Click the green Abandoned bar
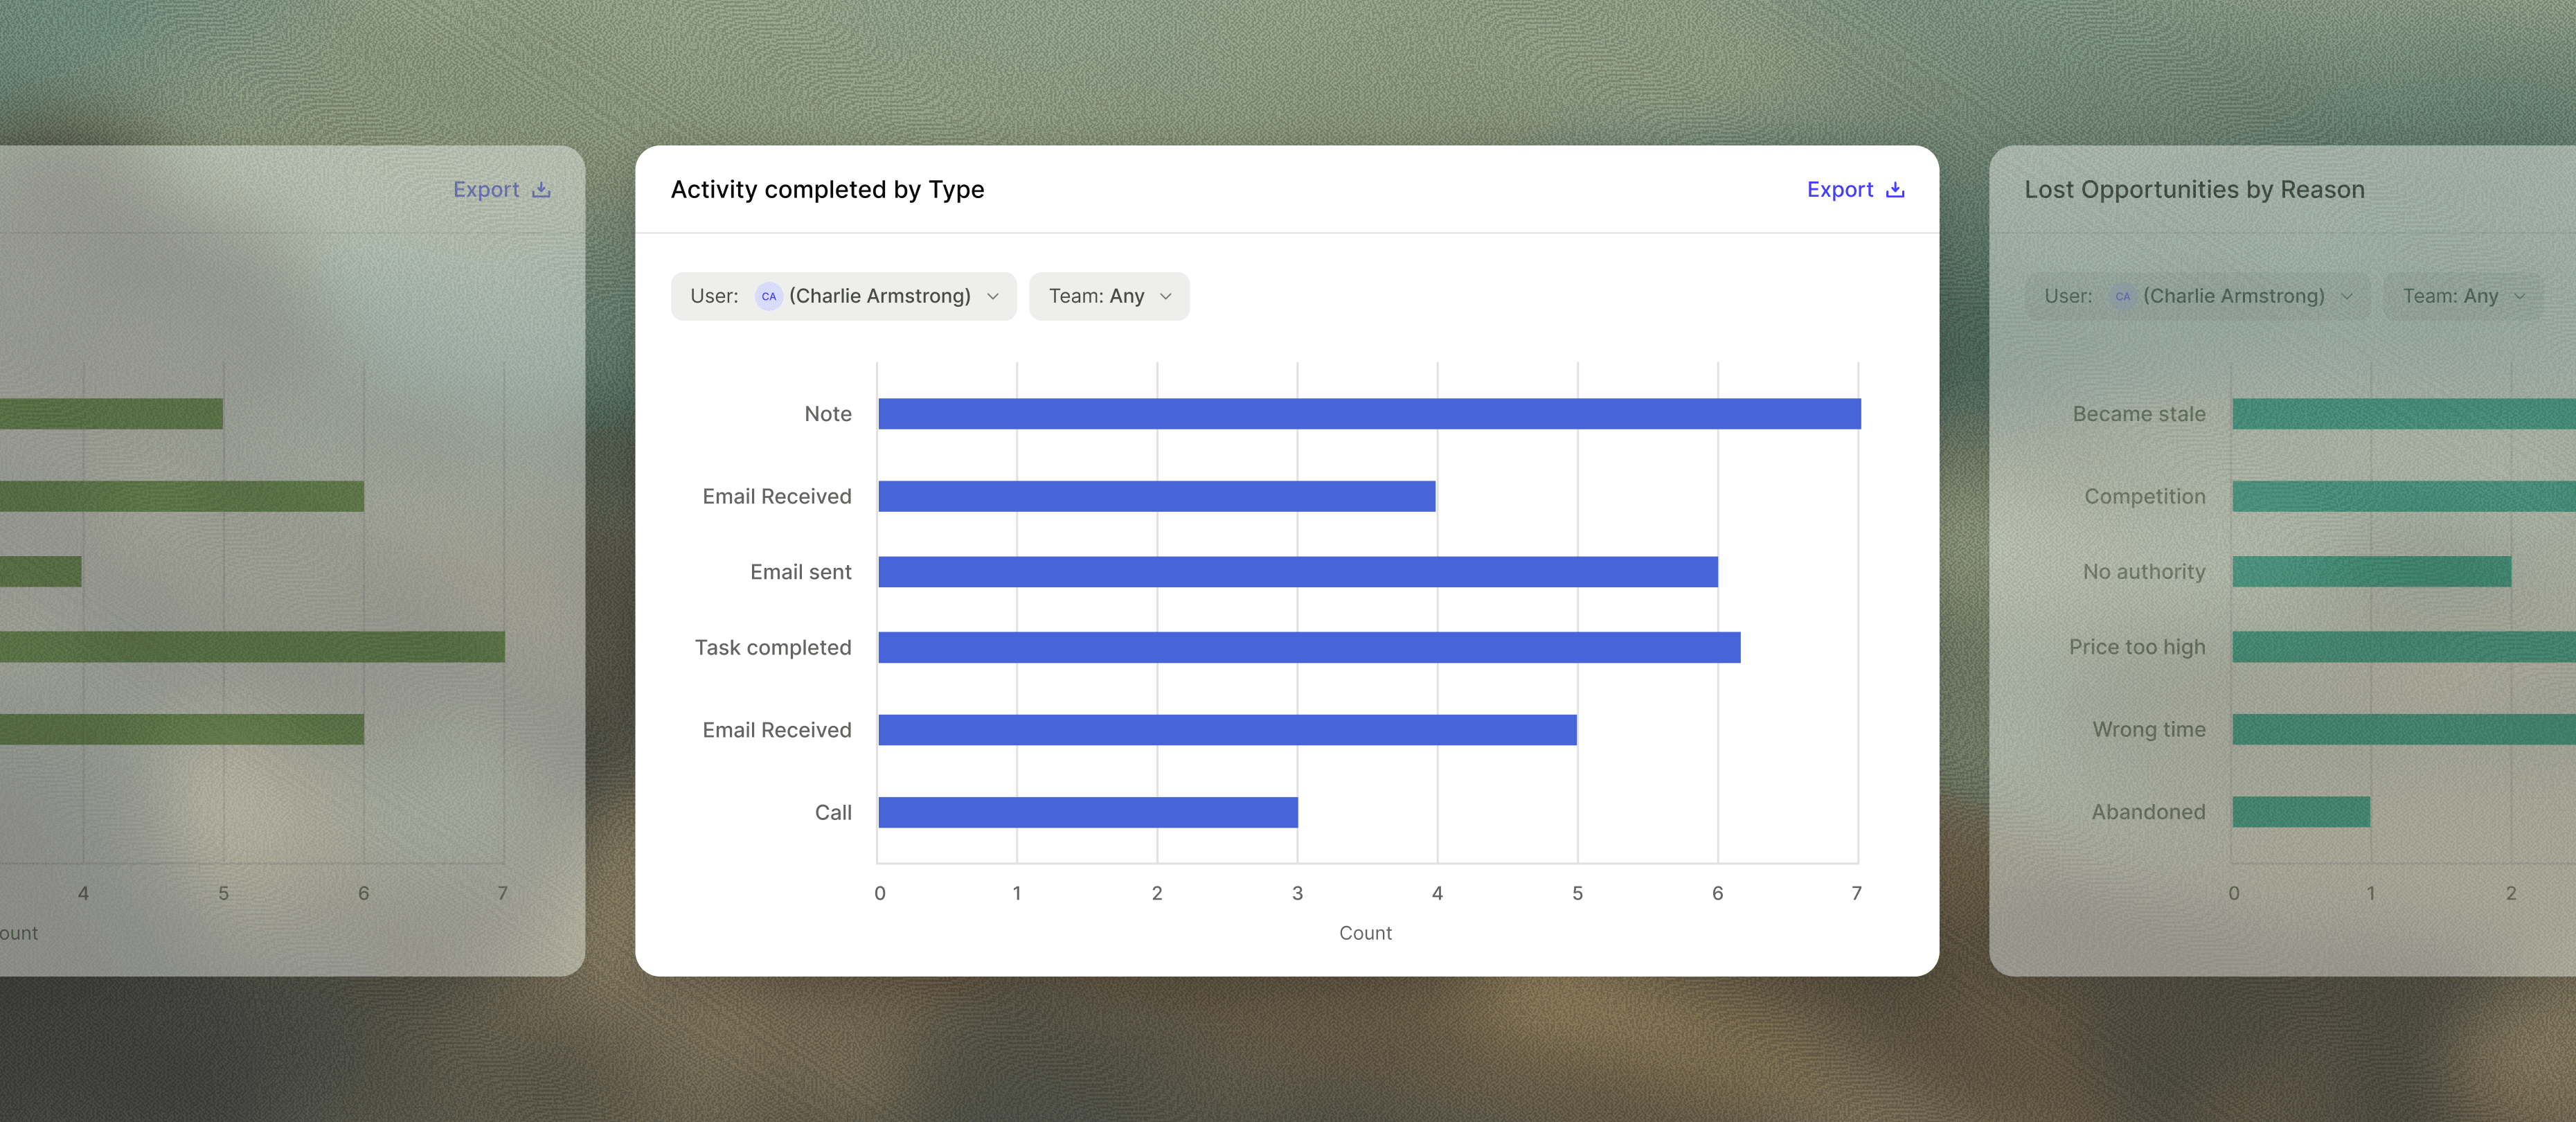The height and width of the screenshot is (1122, 2576). 2300,812
